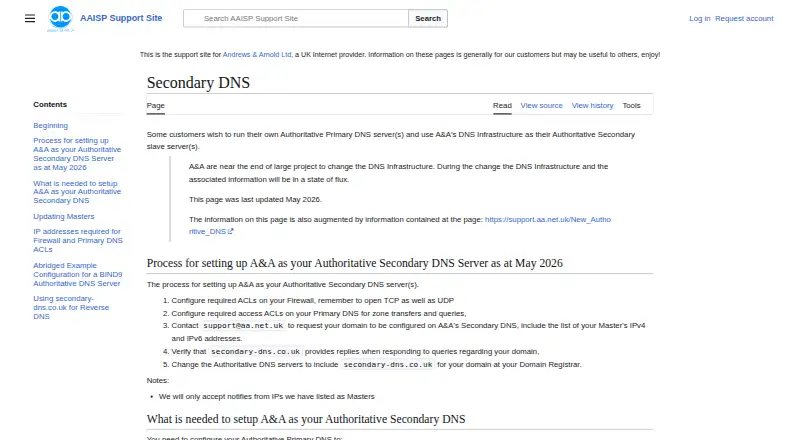Open the hamburger main menu
This screenshot has height=440, width=800.
tap(30, 18)
